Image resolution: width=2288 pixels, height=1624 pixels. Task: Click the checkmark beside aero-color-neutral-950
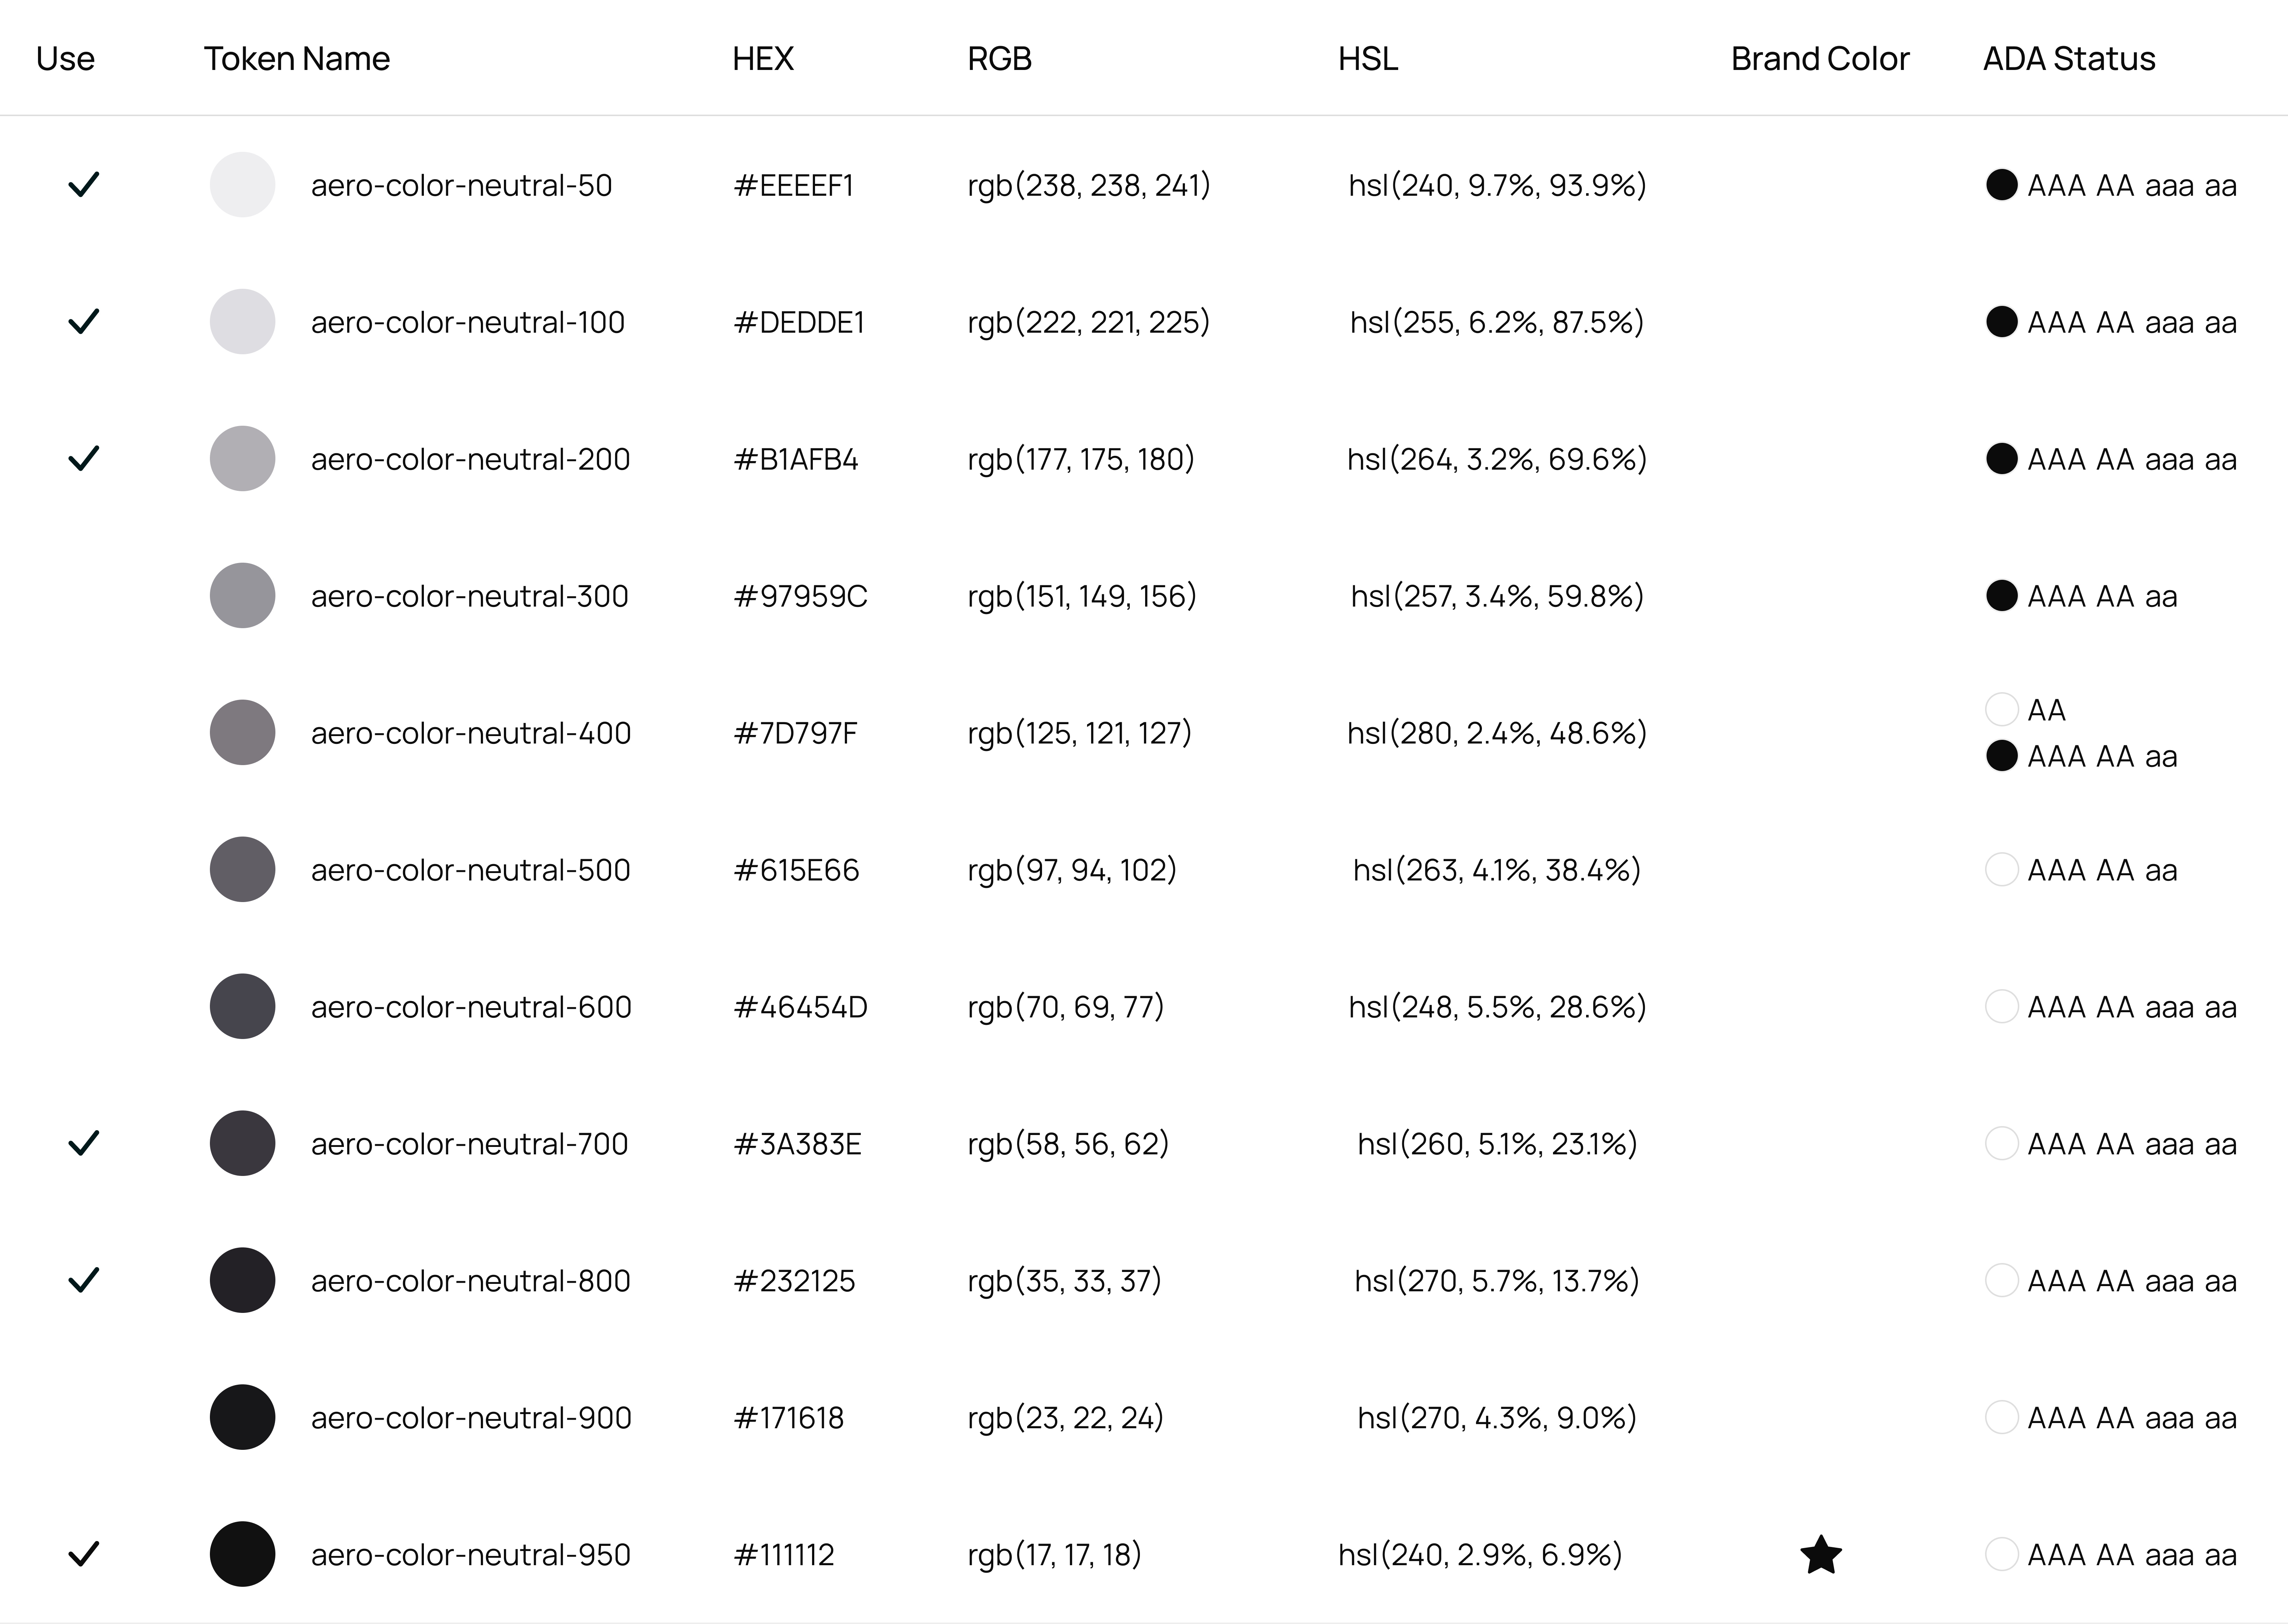84,1554
